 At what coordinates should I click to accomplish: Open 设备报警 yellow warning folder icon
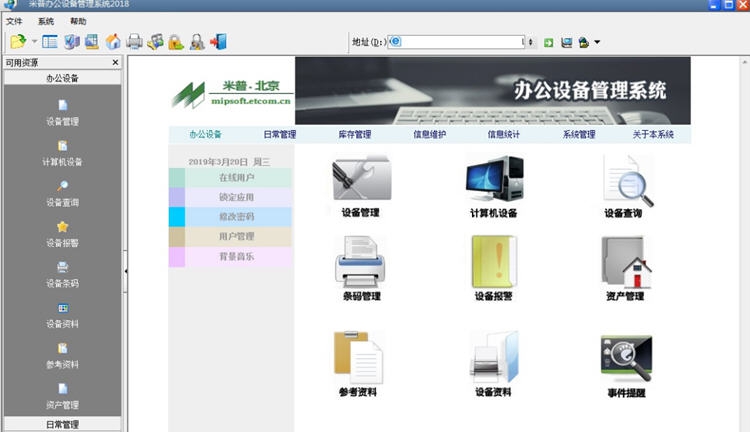coord(494,261)
